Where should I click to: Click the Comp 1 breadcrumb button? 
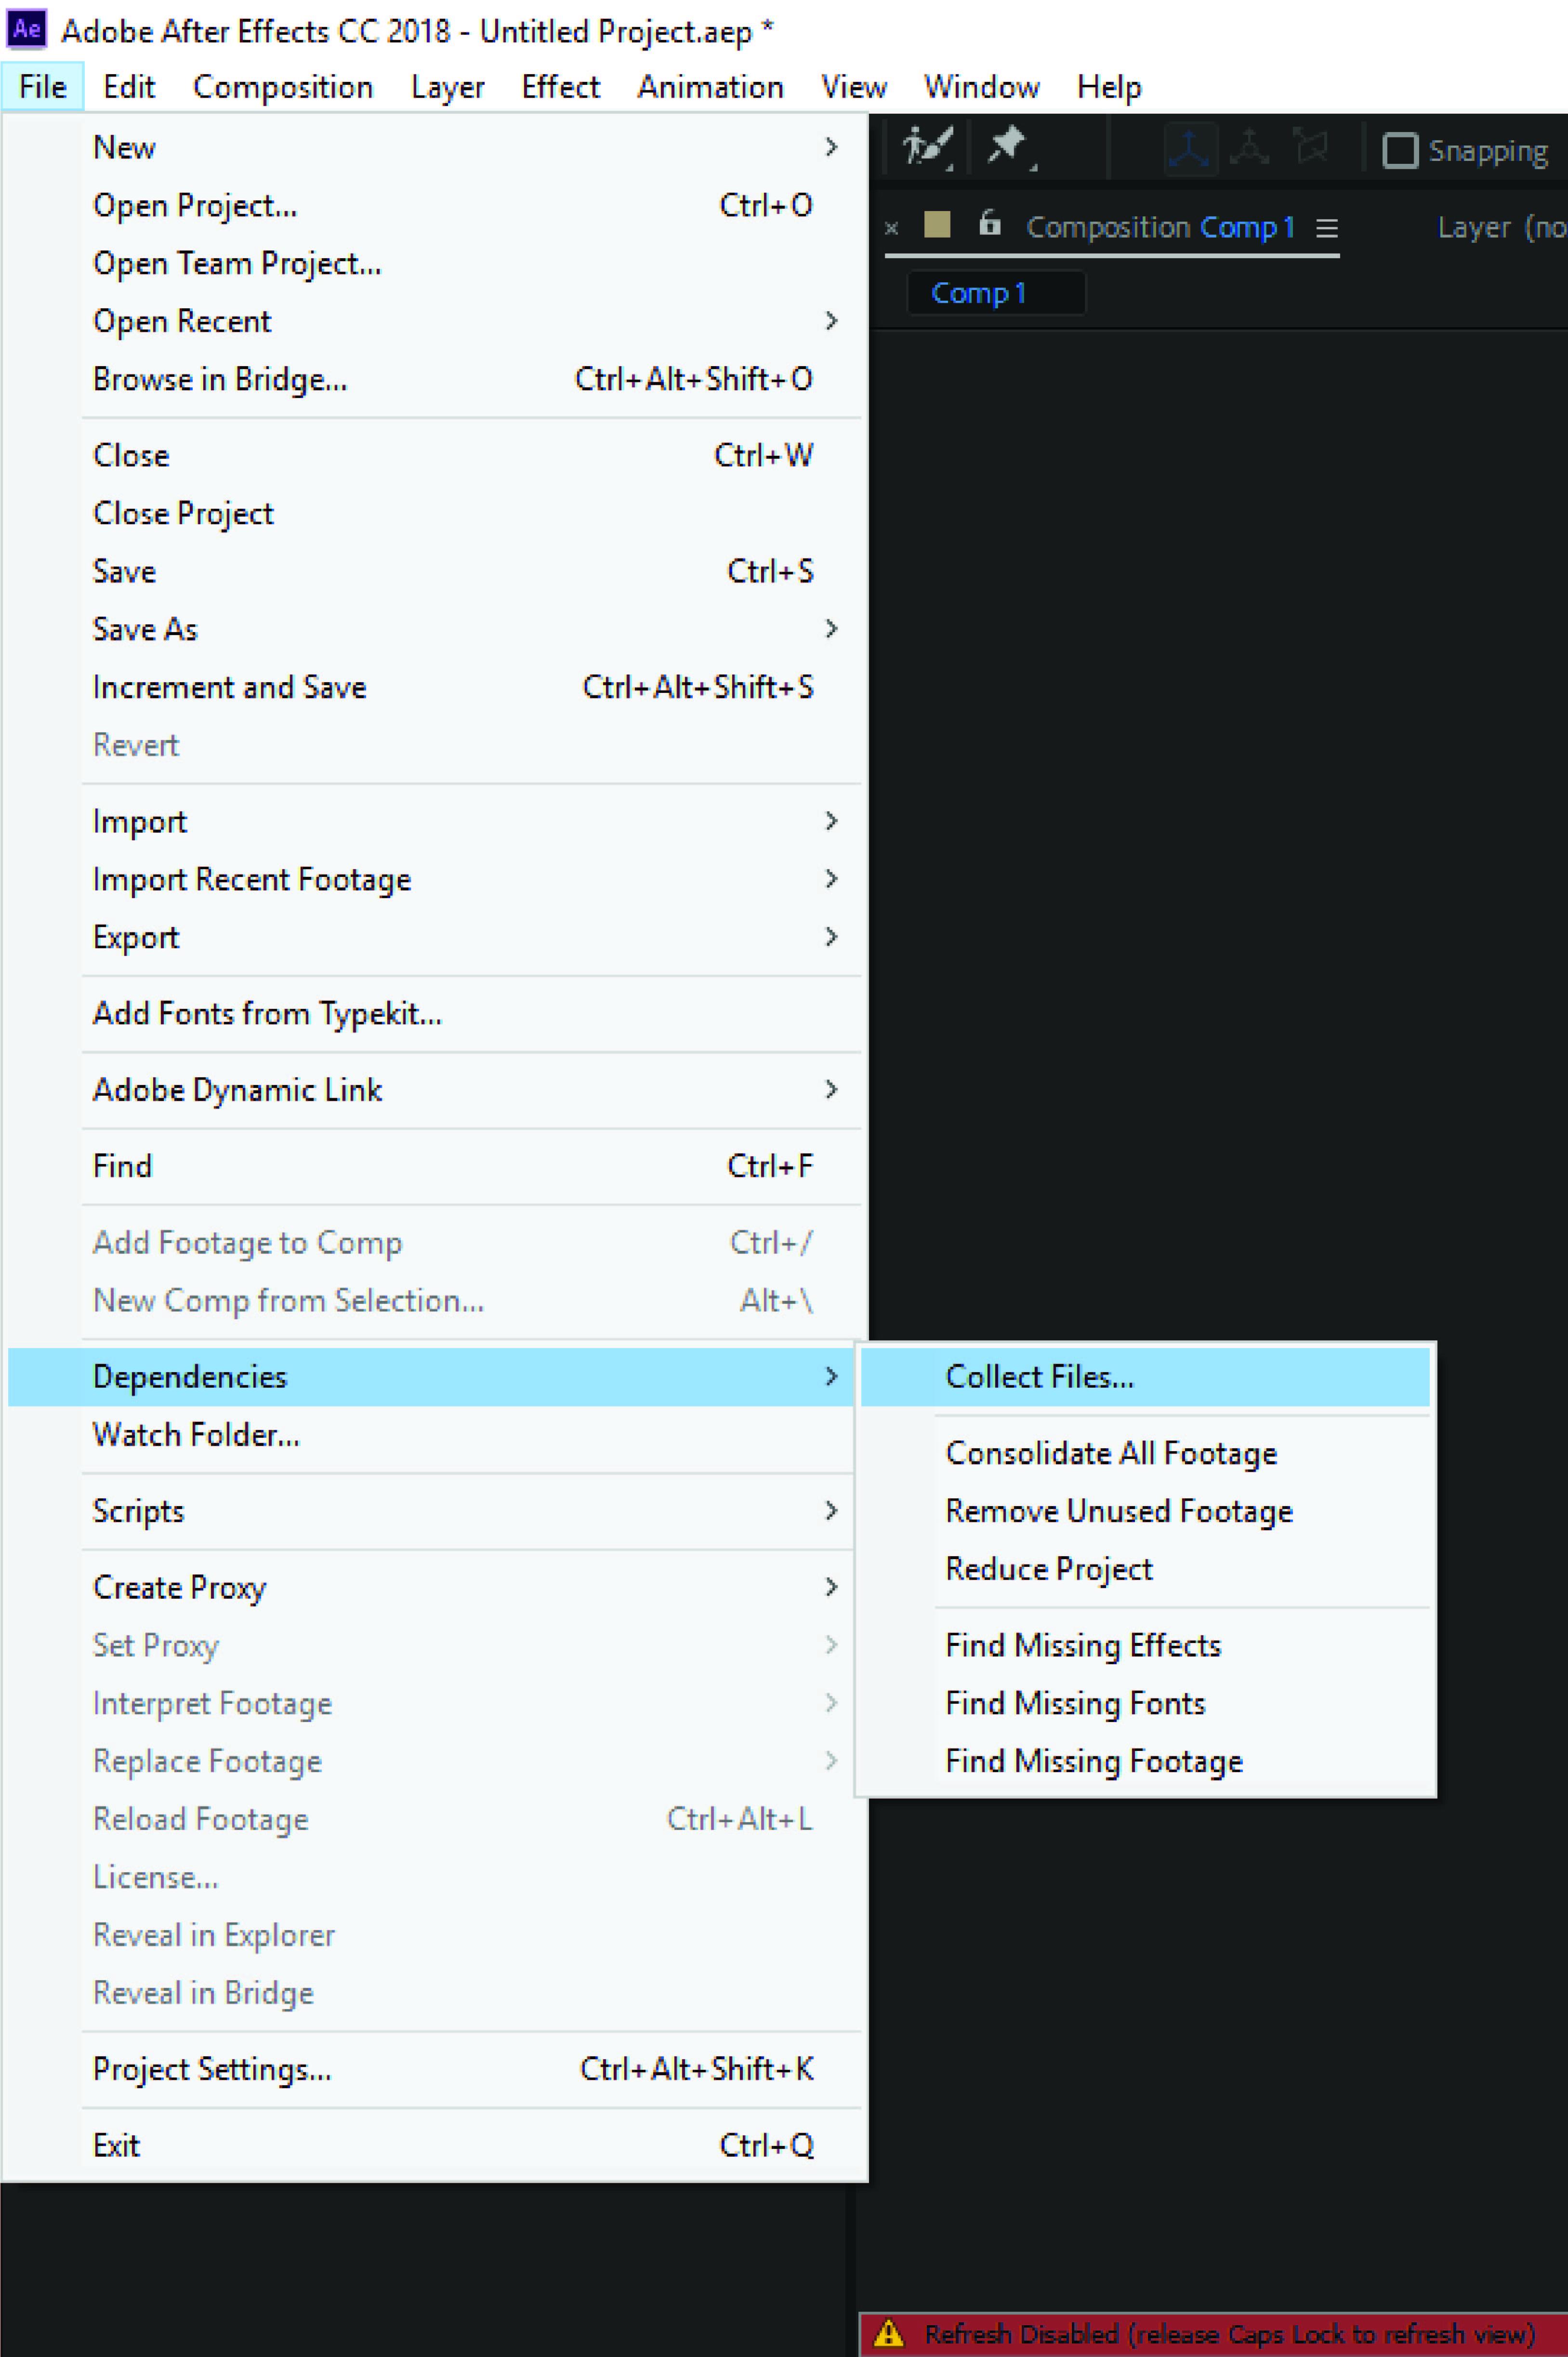(x=978, y=293)
